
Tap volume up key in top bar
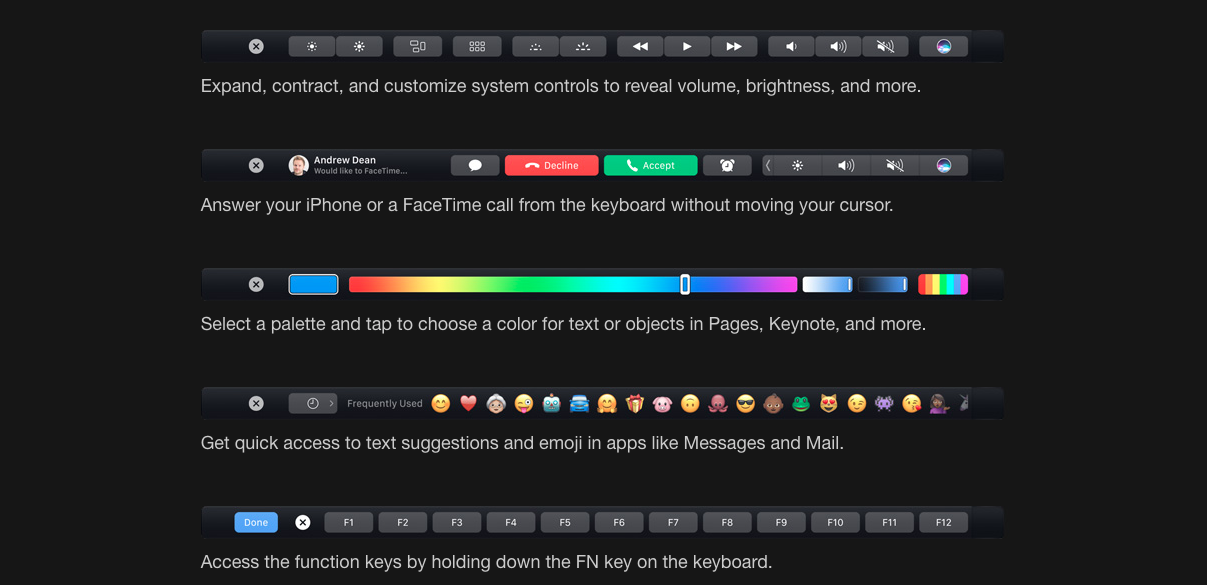[838, 46]
